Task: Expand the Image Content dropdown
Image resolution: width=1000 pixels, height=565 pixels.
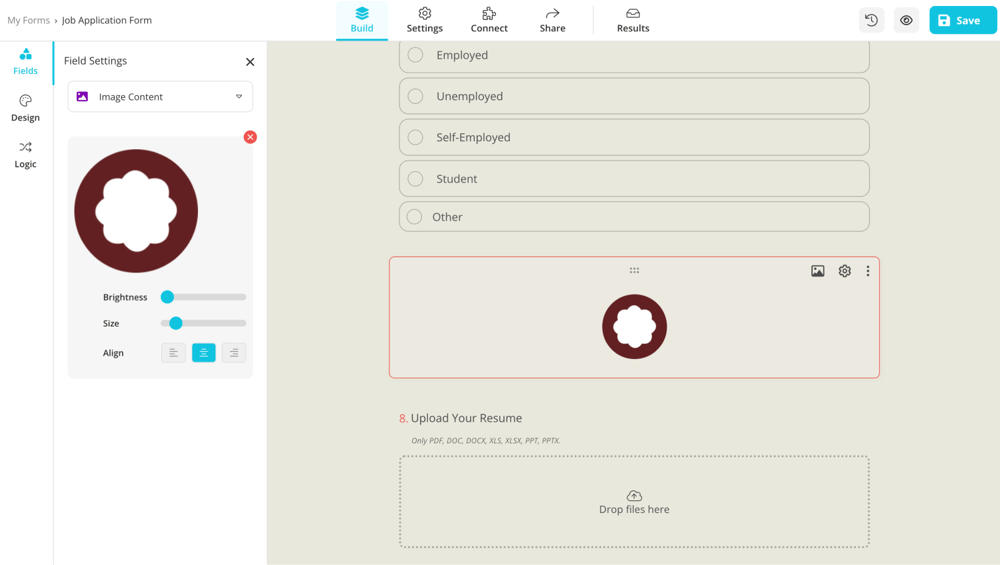Action: [x=160, y=97]
